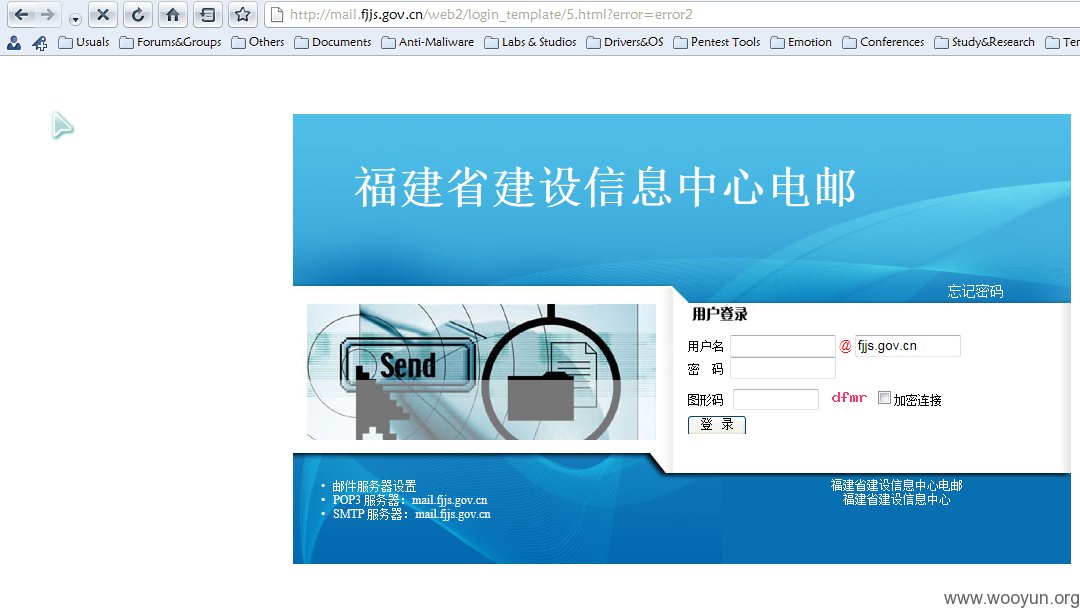The image size is (1080, 608).
Task: Click the 邮件服务器设置 text
Action: pyautogui.click(x=374, y=486)
